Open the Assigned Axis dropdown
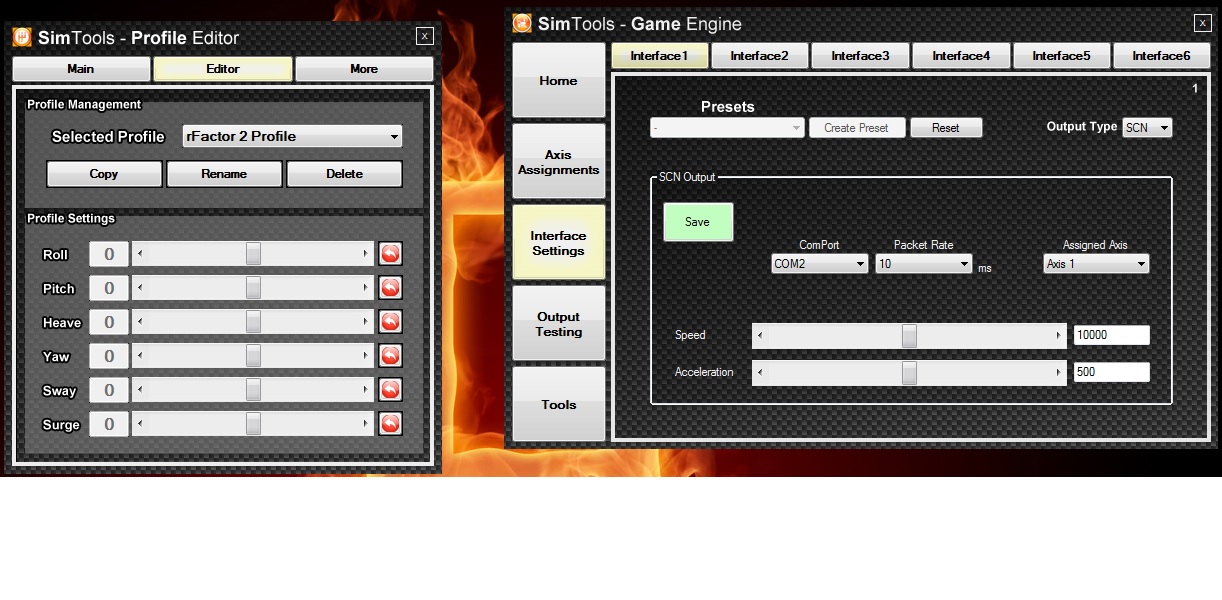Screen dimensions: 1222x600 point(1096,264)
